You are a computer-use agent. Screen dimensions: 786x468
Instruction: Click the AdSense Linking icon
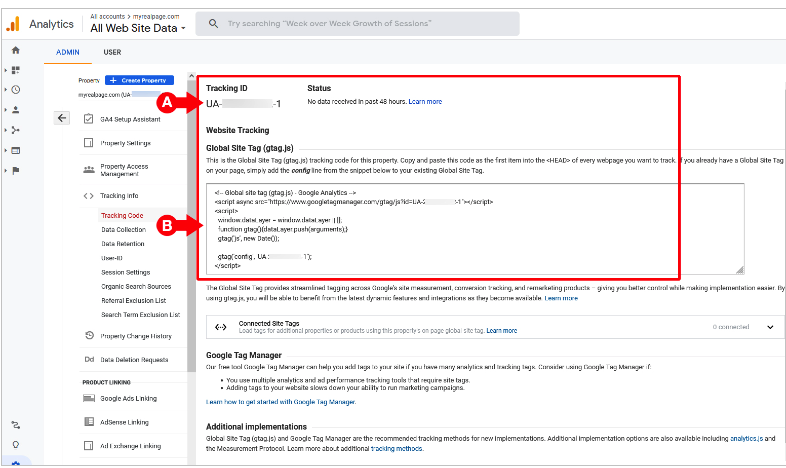[x=89, y=421]
